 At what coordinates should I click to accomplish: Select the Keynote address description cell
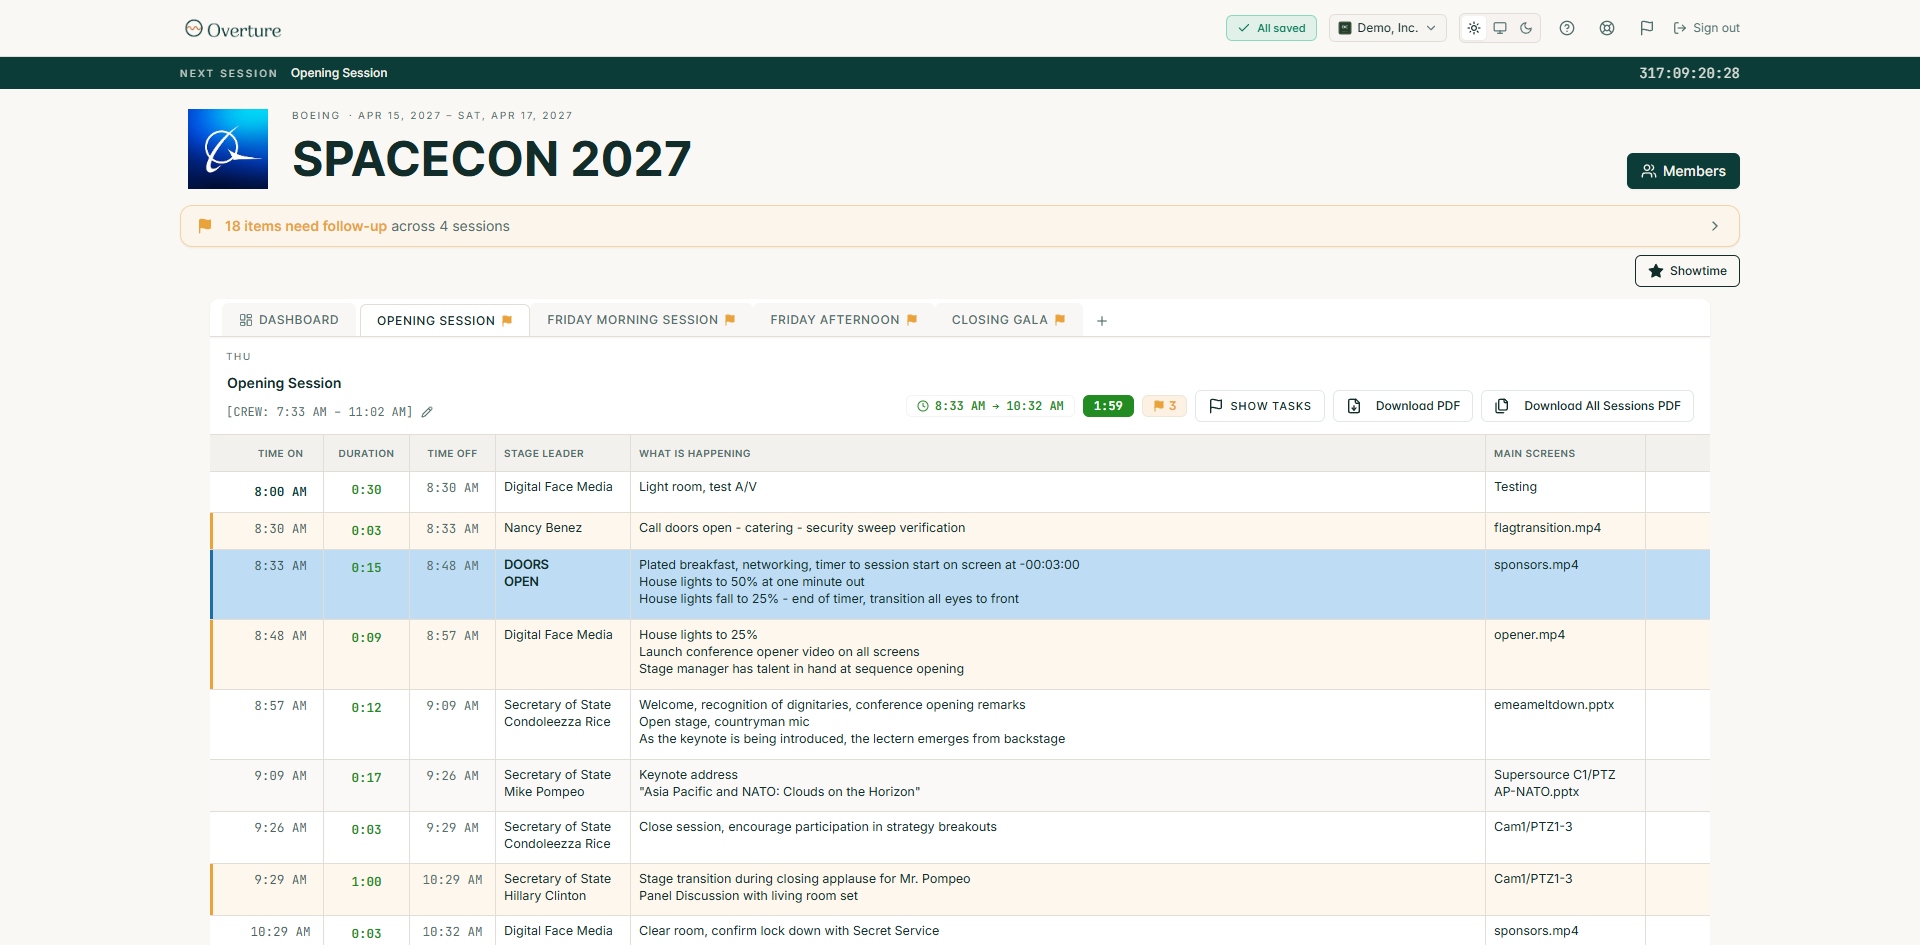click(1057, 786)
